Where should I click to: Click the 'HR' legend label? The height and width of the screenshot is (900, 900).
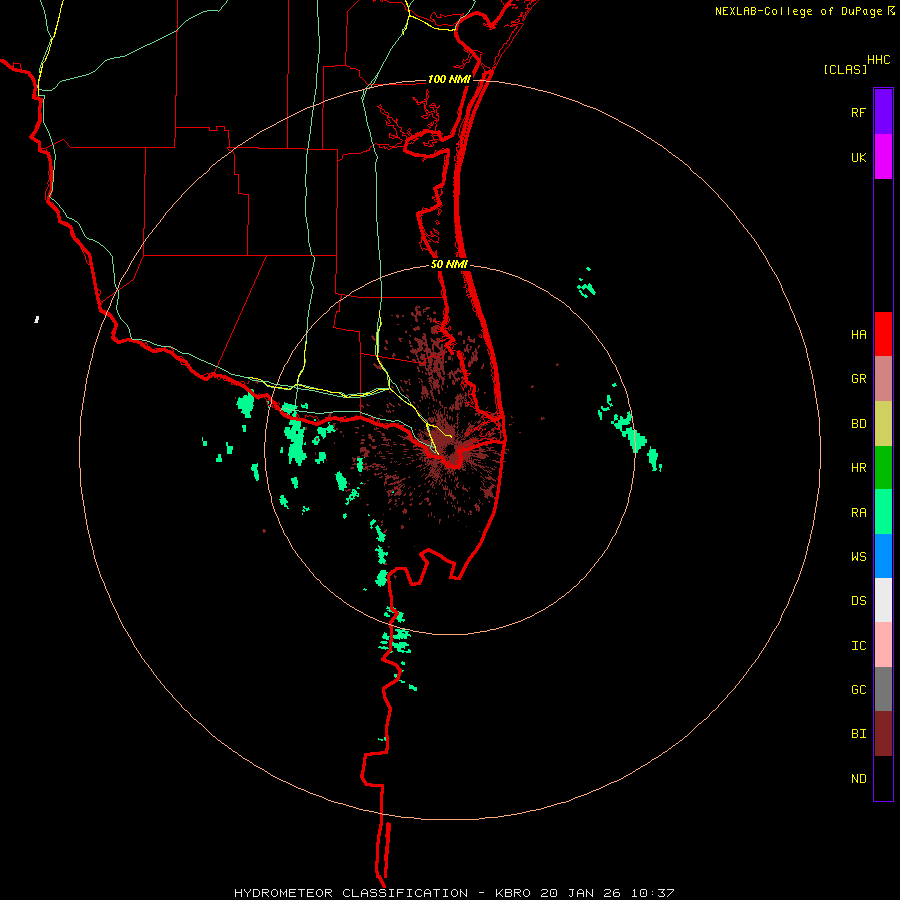(858, 468)
